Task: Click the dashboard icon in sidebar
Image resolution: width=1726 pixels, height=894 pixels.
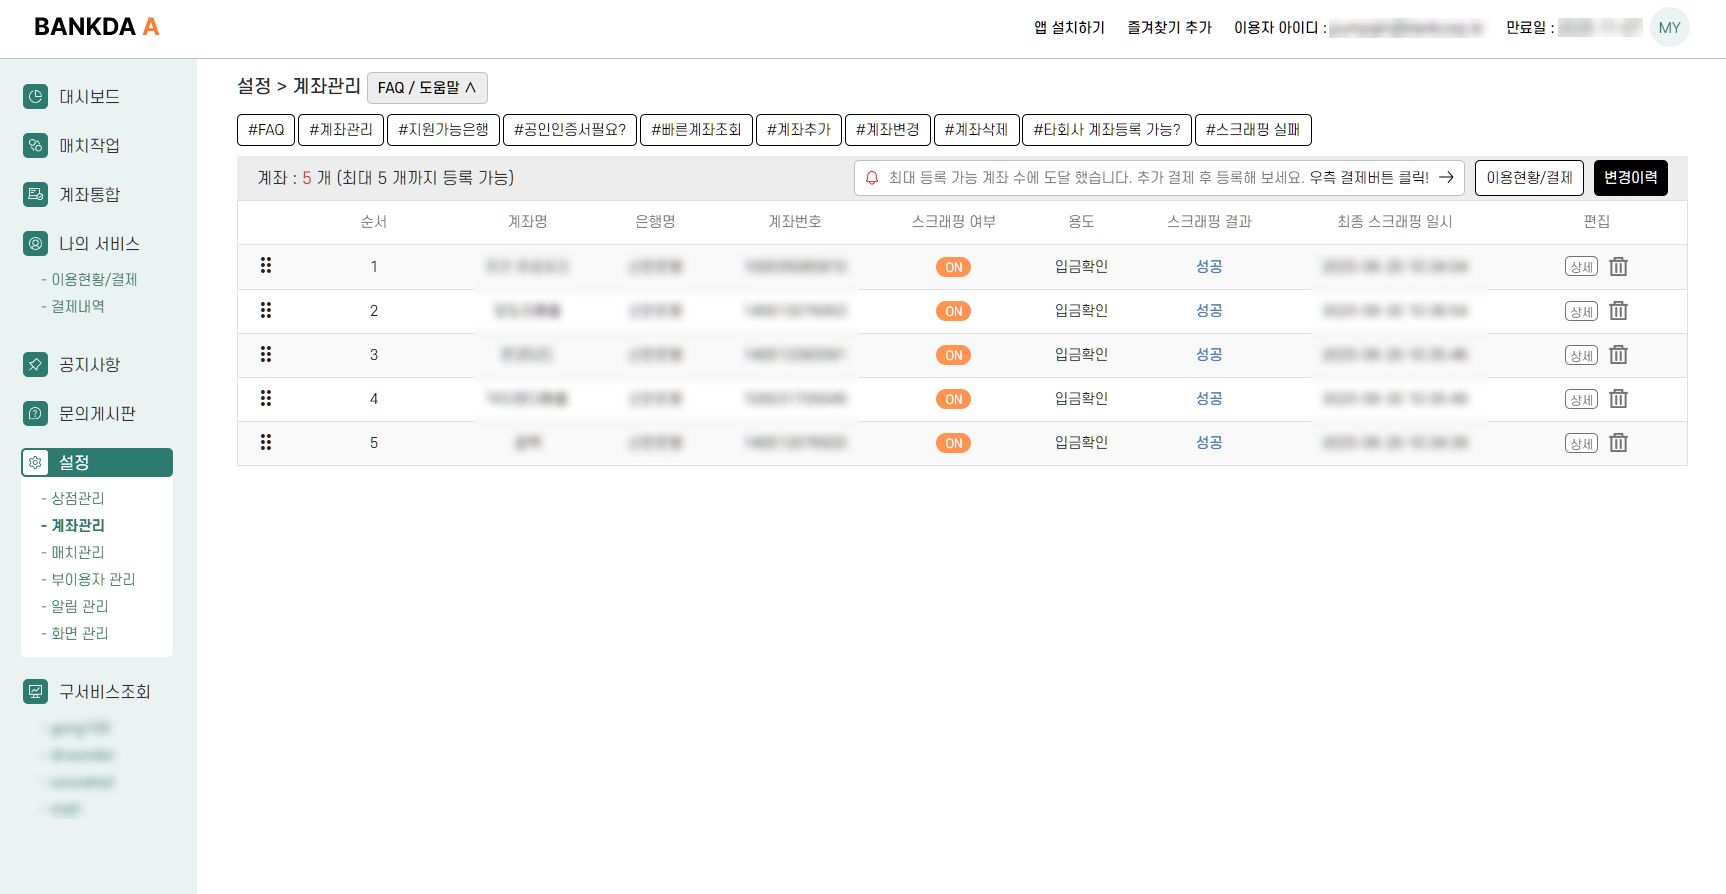Action: 35,96
